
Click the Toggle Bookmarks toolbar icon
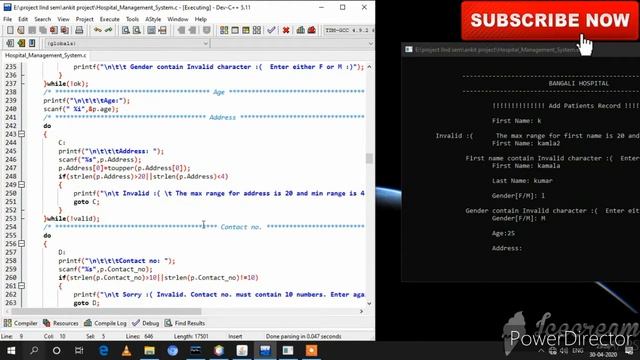click(x=21, y=43)
